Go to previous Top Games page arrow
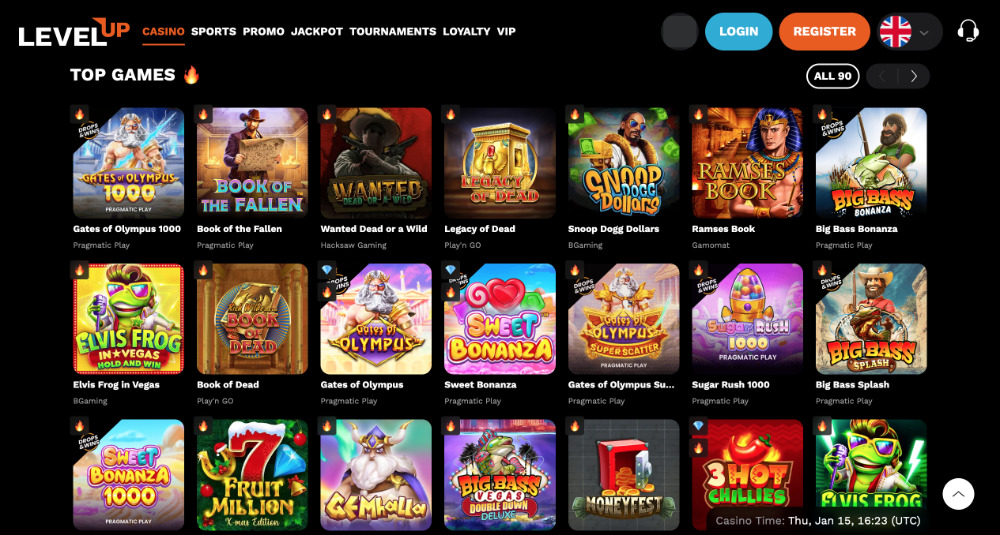The height and width of the screenshot is (535, 1000). tap(882, 76)
